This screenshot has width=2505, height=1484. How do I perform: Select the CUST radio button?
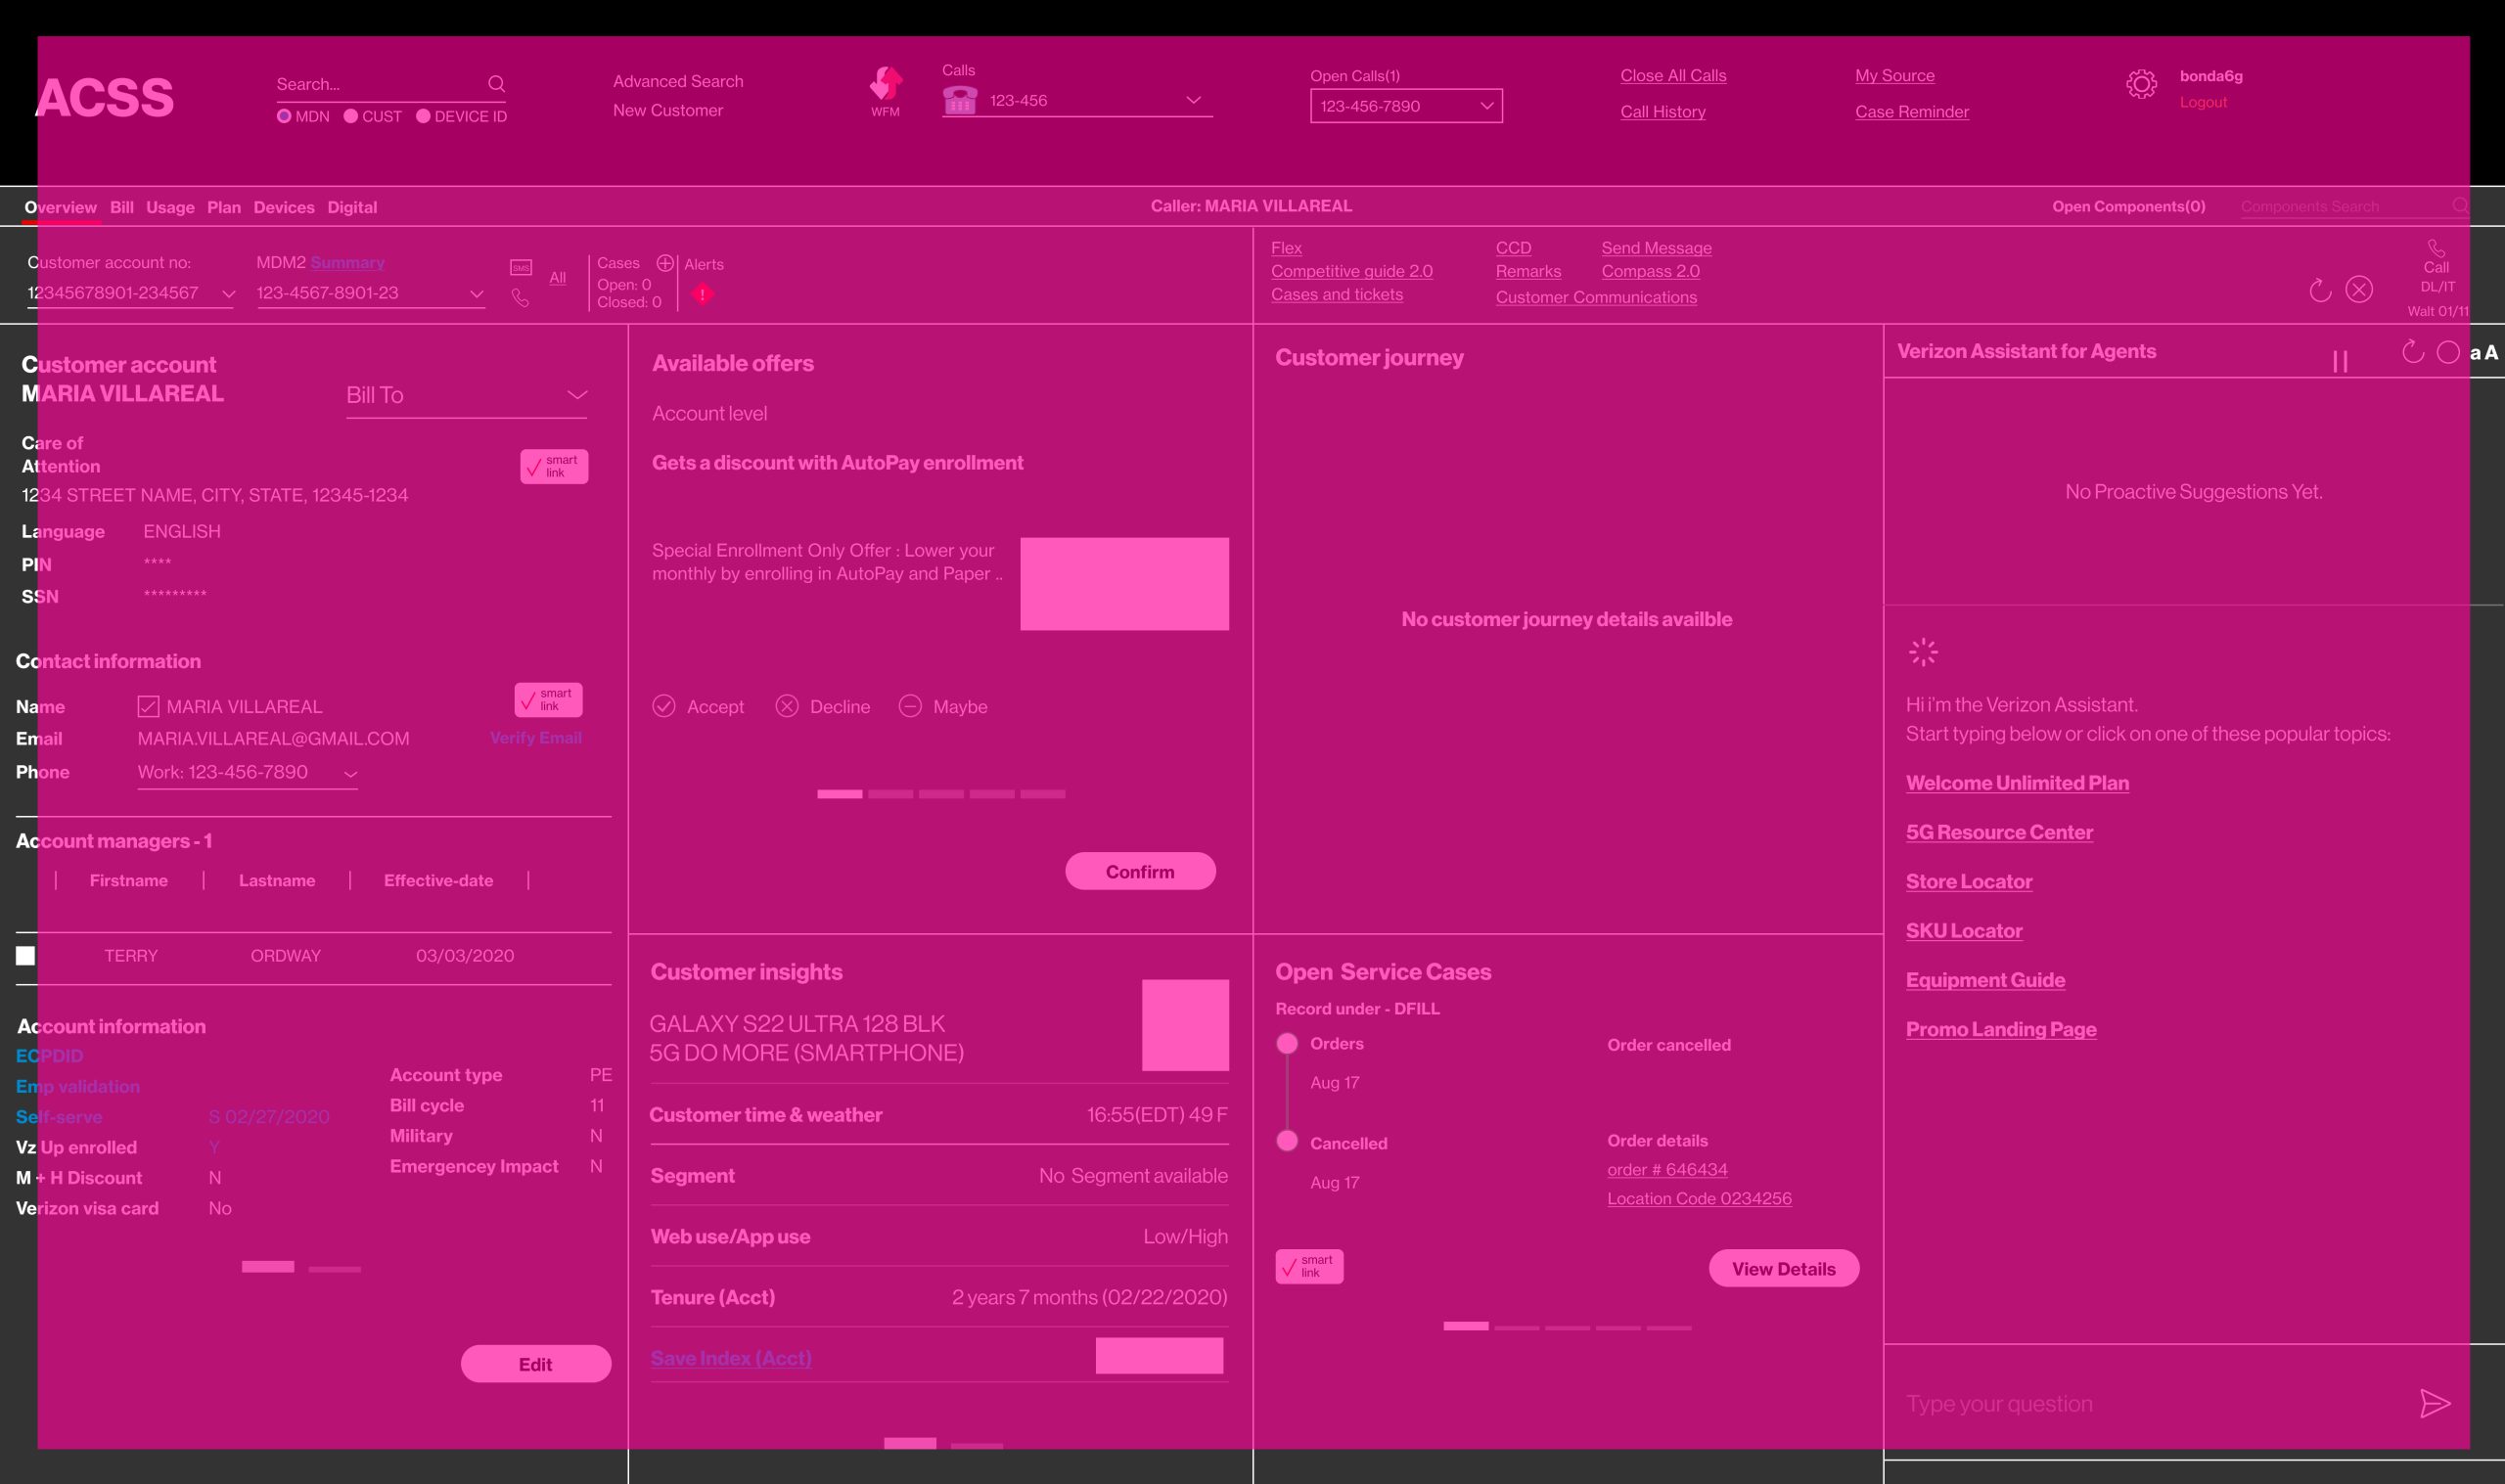click(351, 116)
